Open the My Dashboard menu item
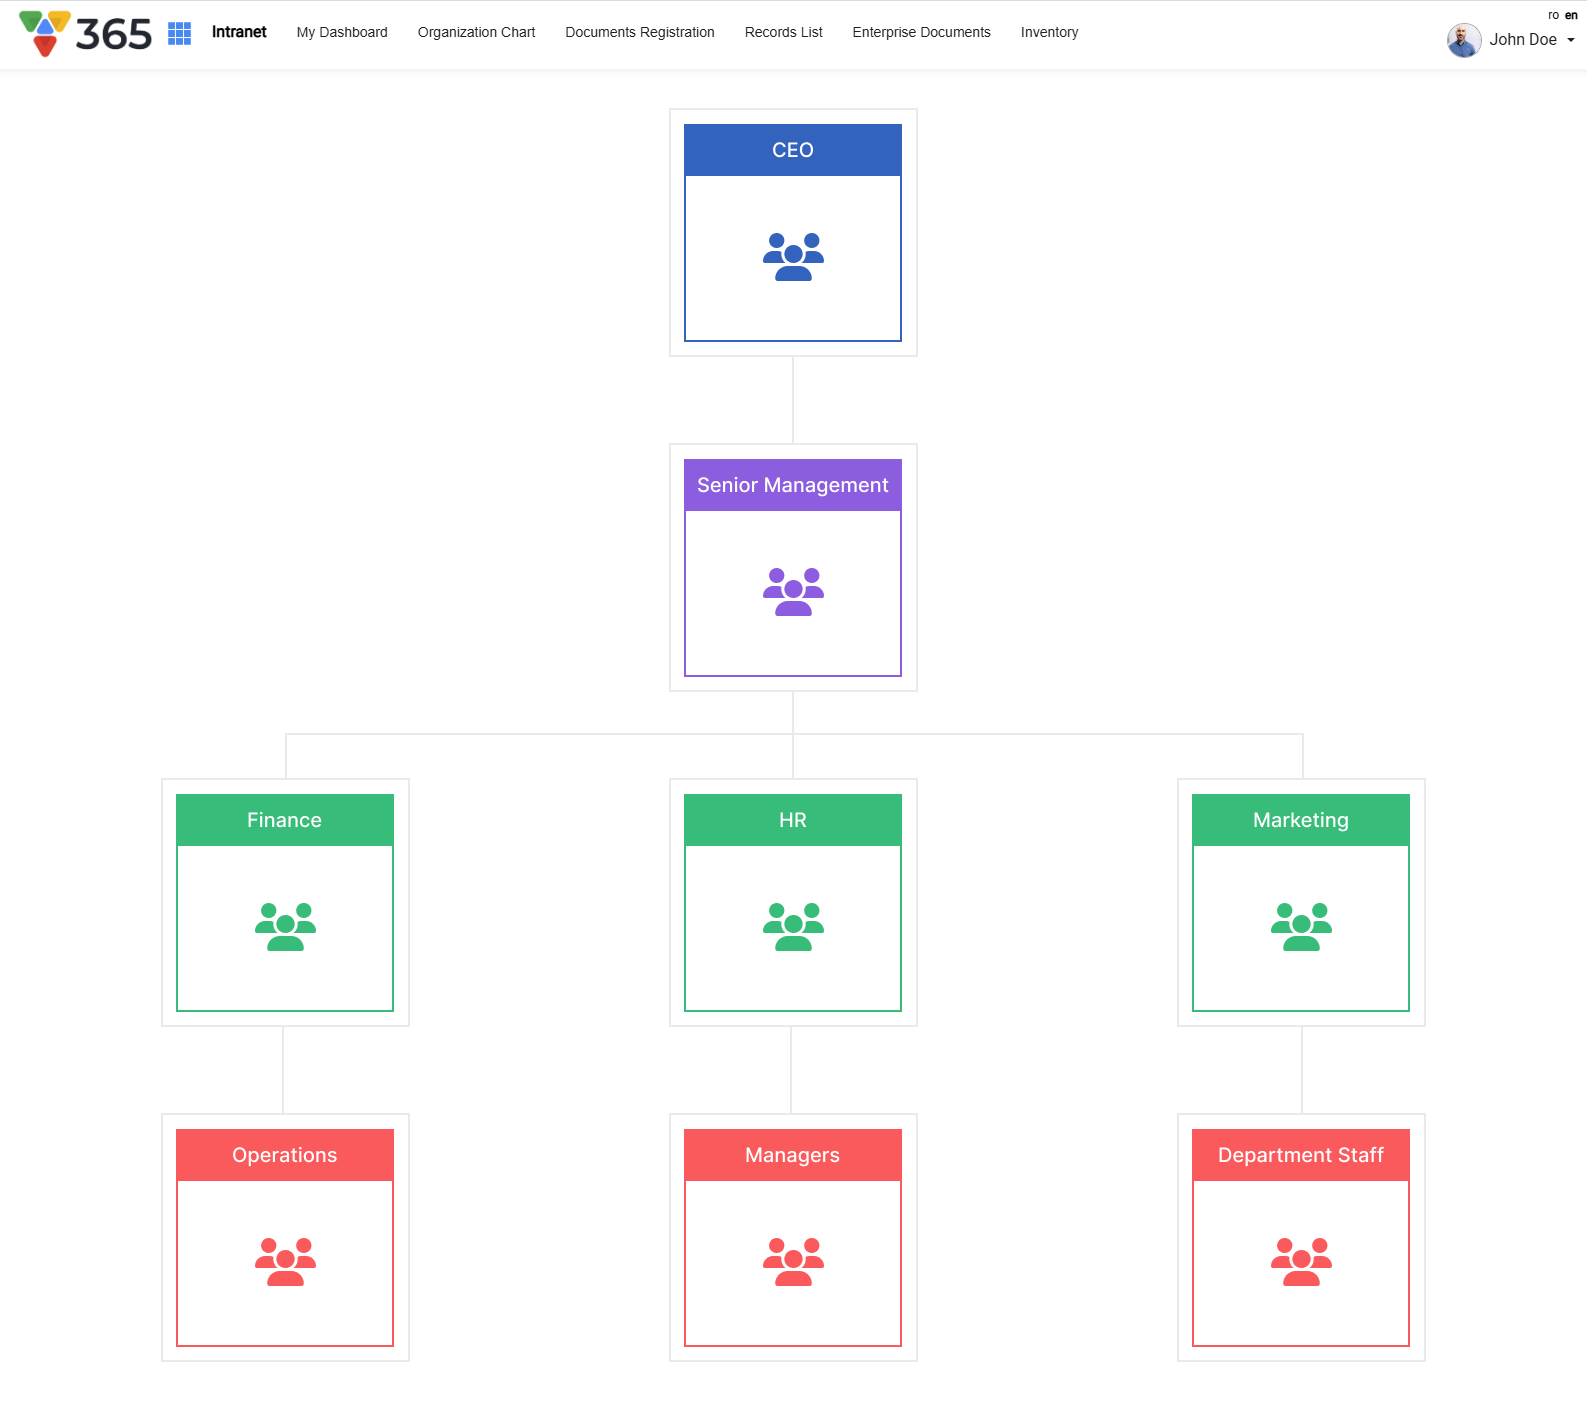The image size is (1587, 1404). [342, 32]
